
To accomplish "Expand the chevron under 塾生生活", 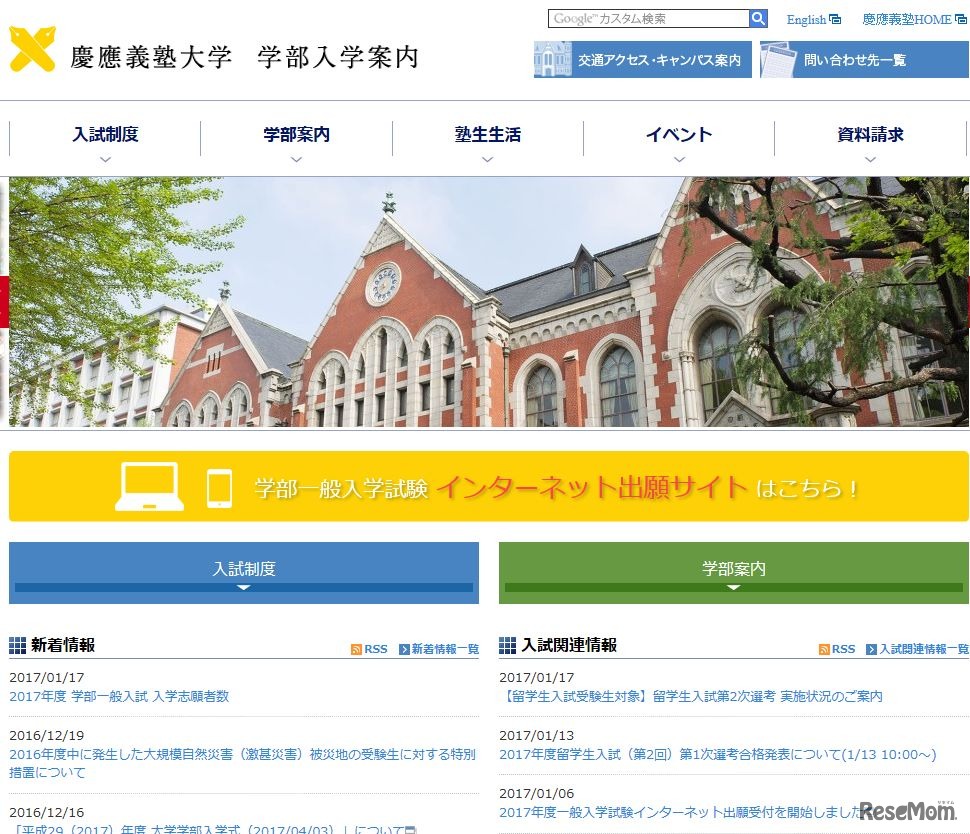I will [x=487, y=160].
